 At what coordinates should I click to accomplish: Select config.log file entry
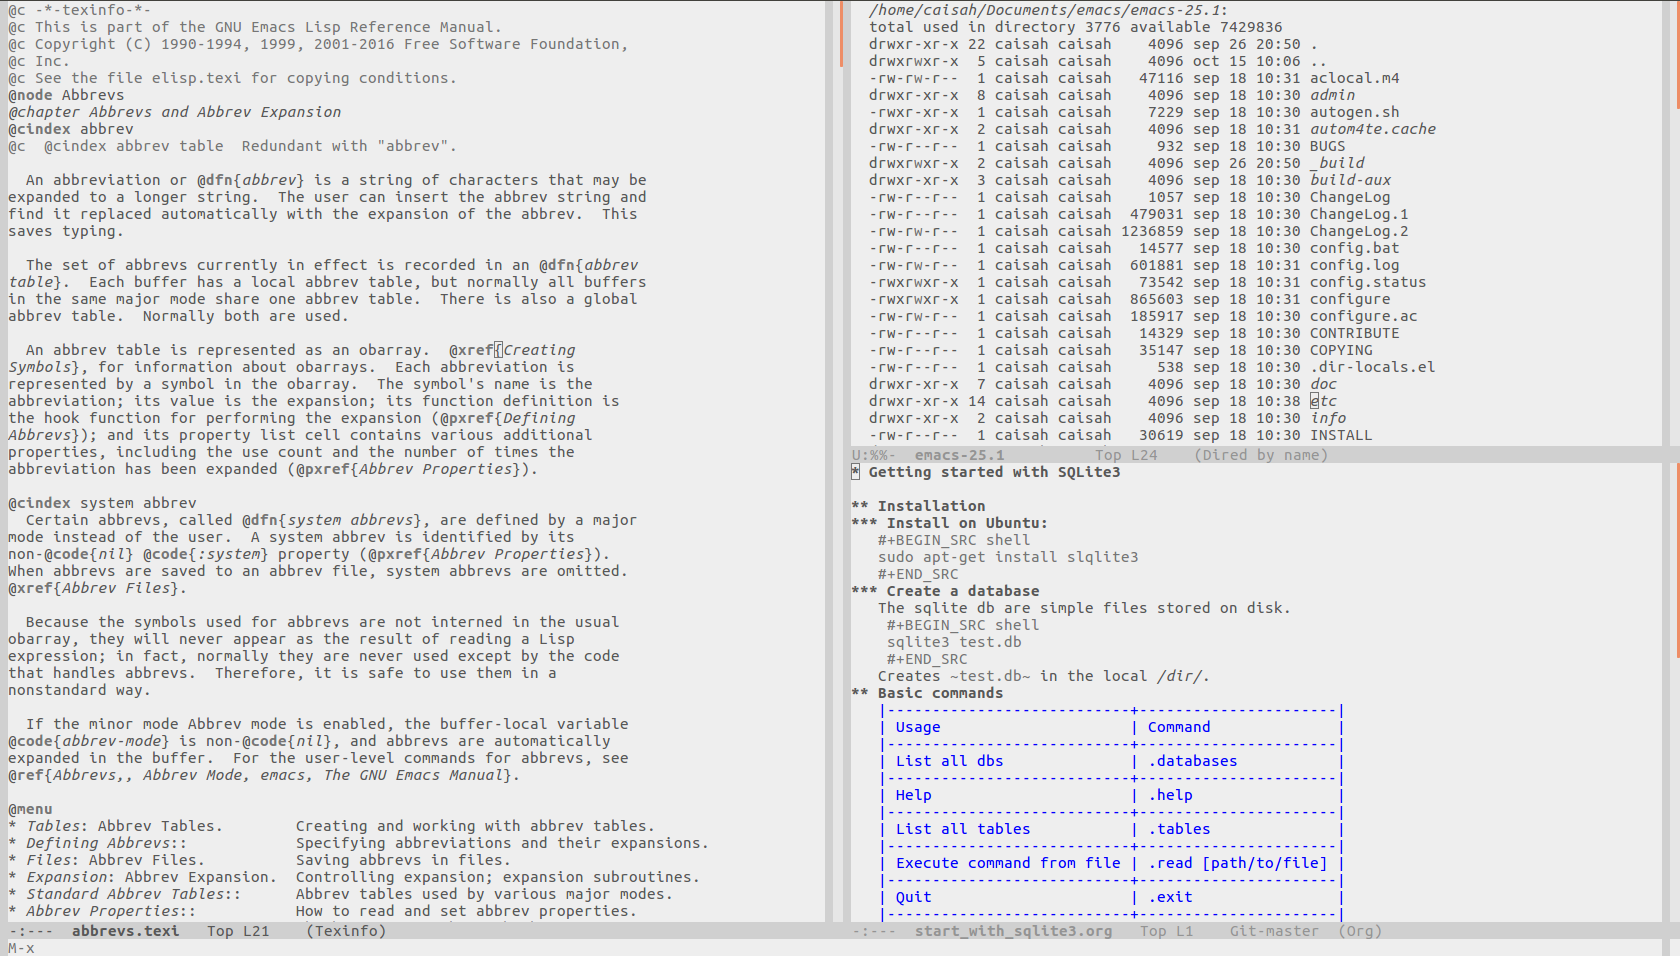(x=1355, y=265)
